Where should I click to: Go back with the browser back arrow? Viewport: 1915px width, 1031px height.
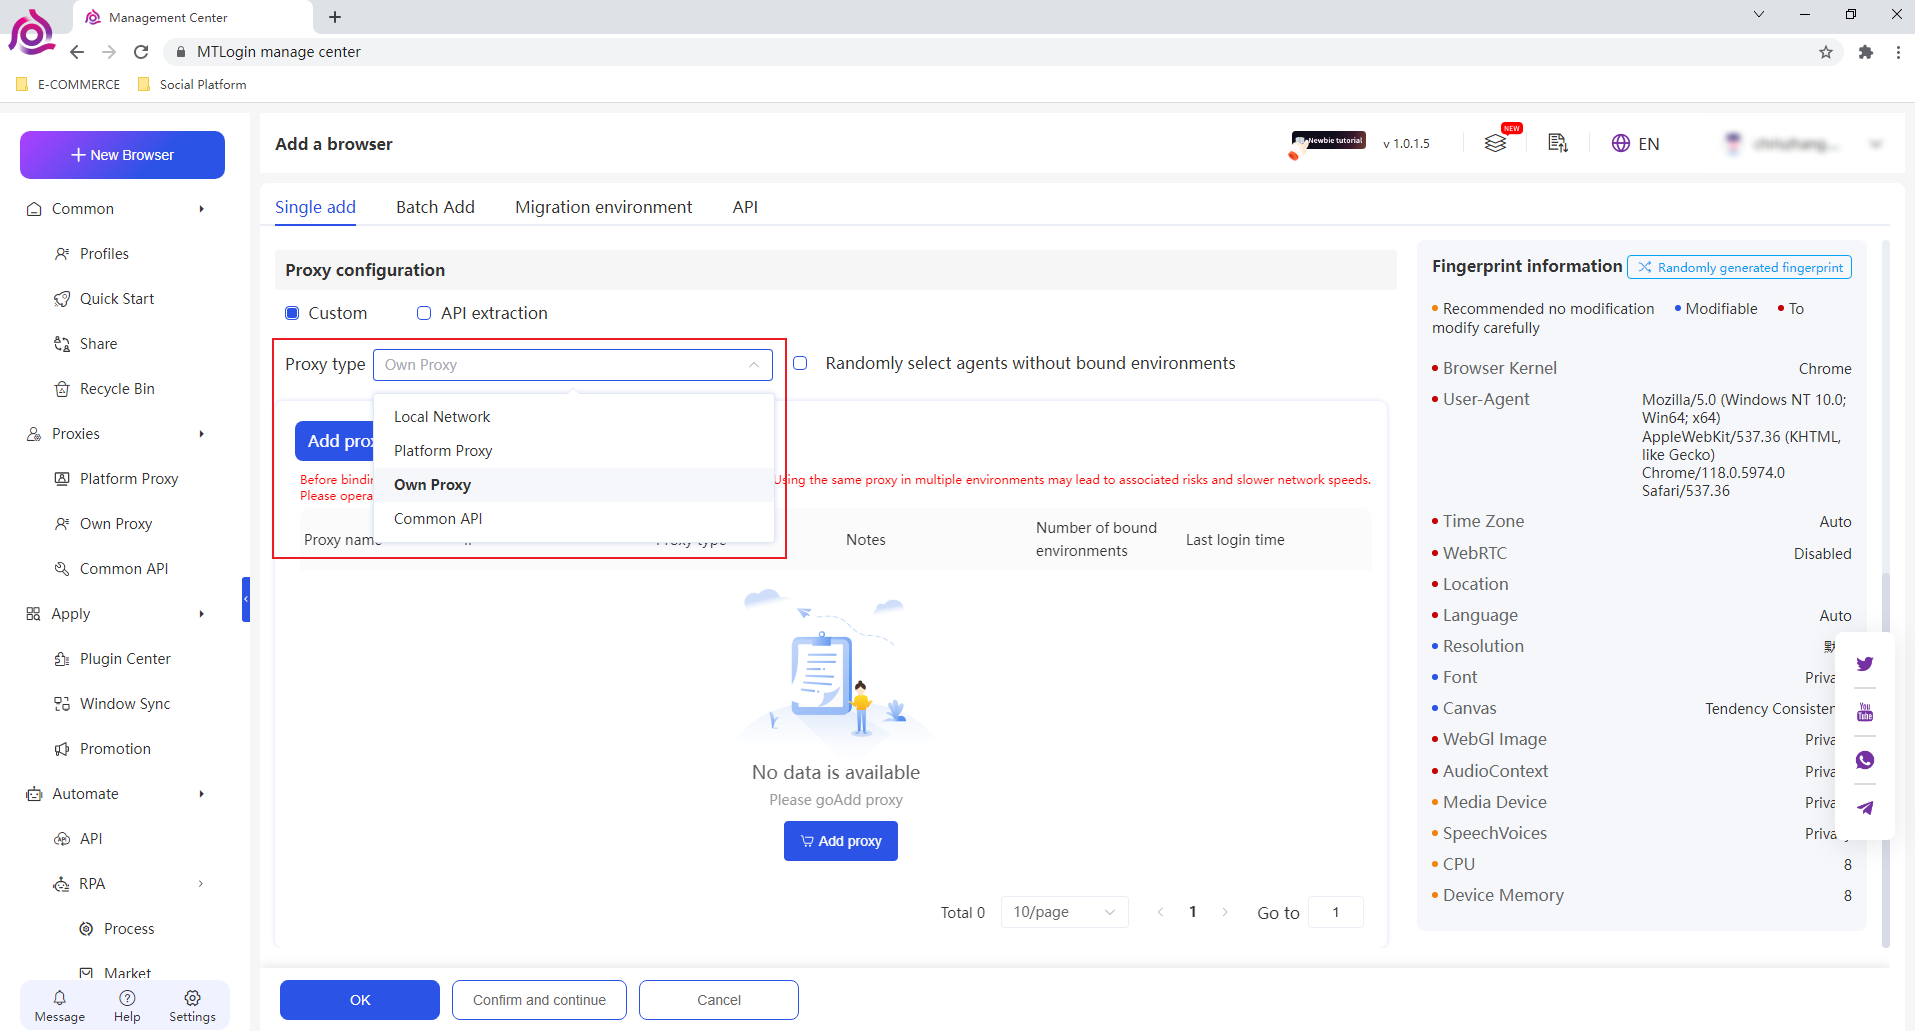point(77,52)
